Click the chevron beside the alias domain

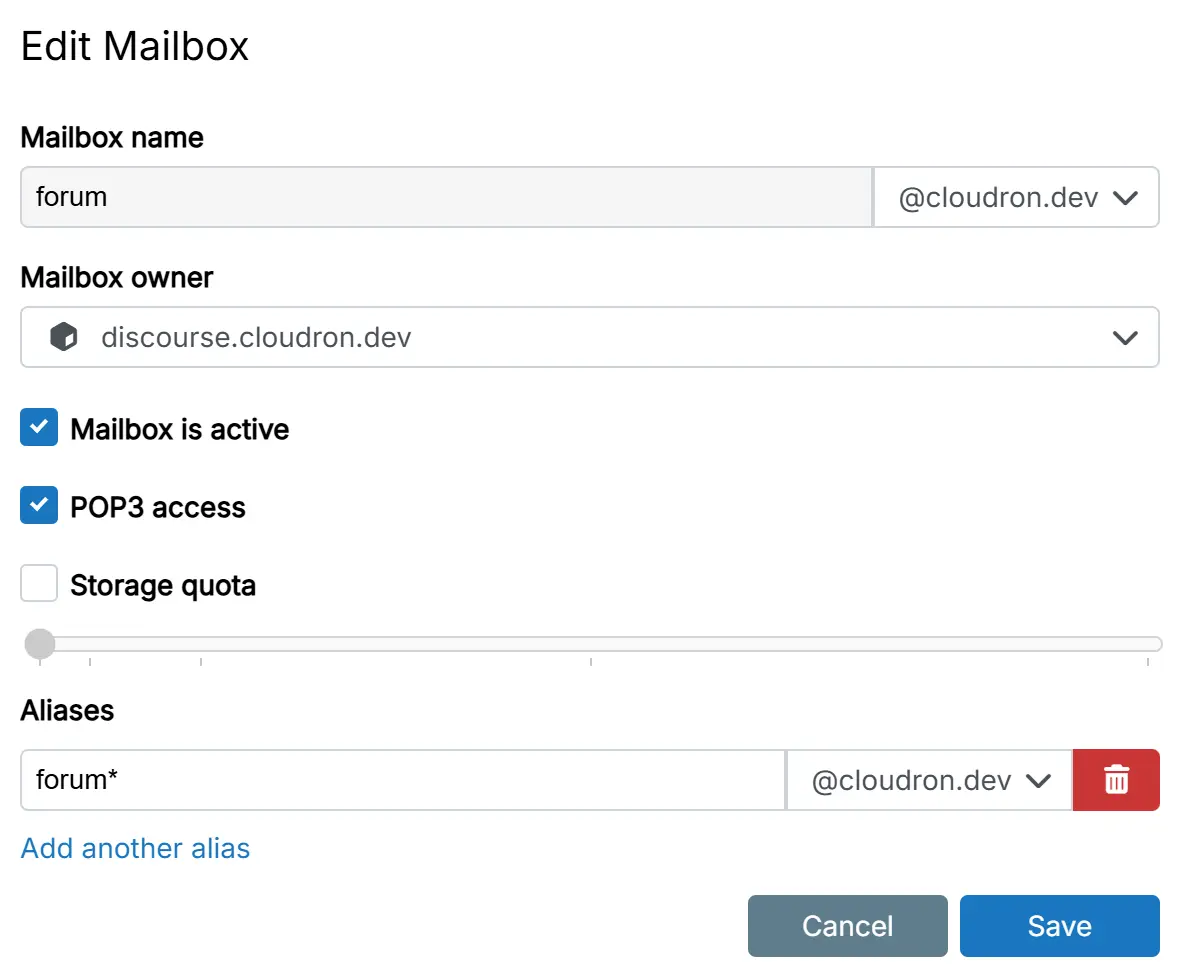1038,780
